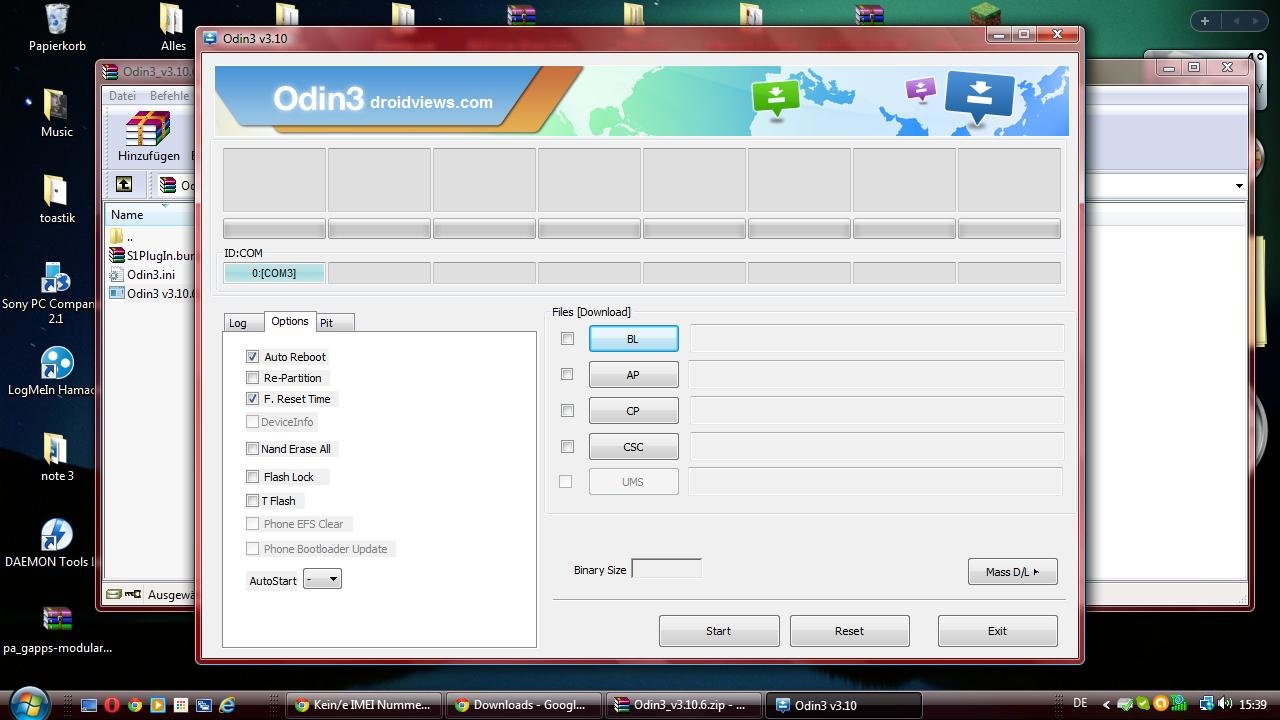This screenshot has height=720, width=1280.
Task: Toggle the F. Reset Time checkbox
Action: click(252, 398)
